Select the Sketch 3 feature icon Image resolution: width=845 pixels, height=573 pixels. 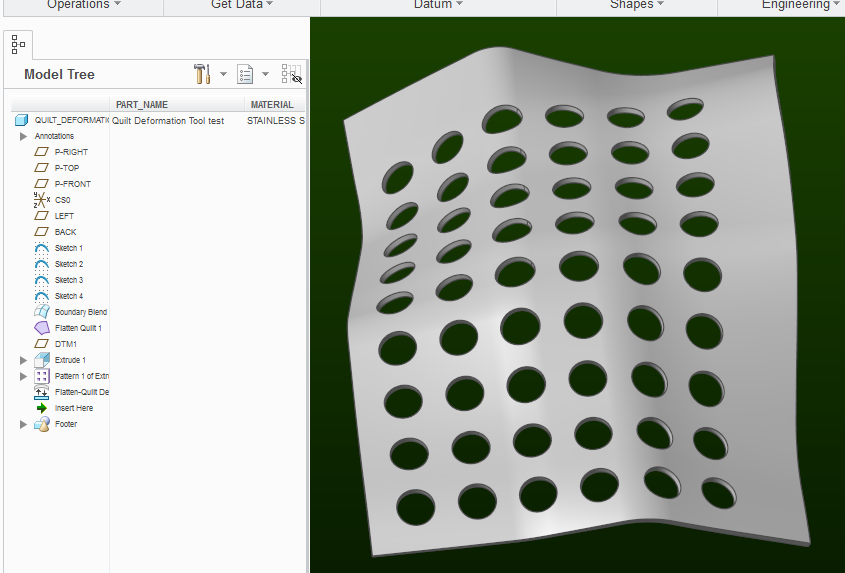click(41, 280)
